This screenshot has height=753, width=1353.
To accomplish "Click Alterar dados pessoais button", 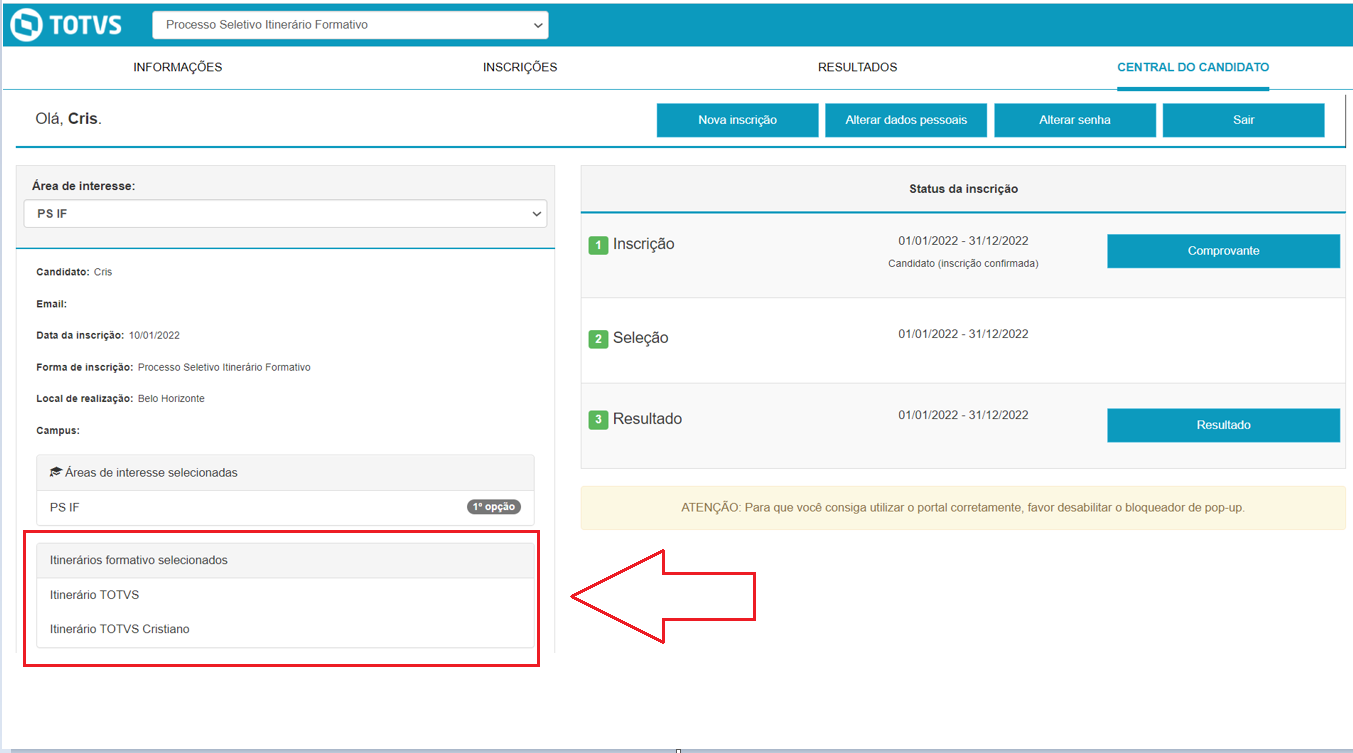I will pyautogui.click(x=906, y=120).
